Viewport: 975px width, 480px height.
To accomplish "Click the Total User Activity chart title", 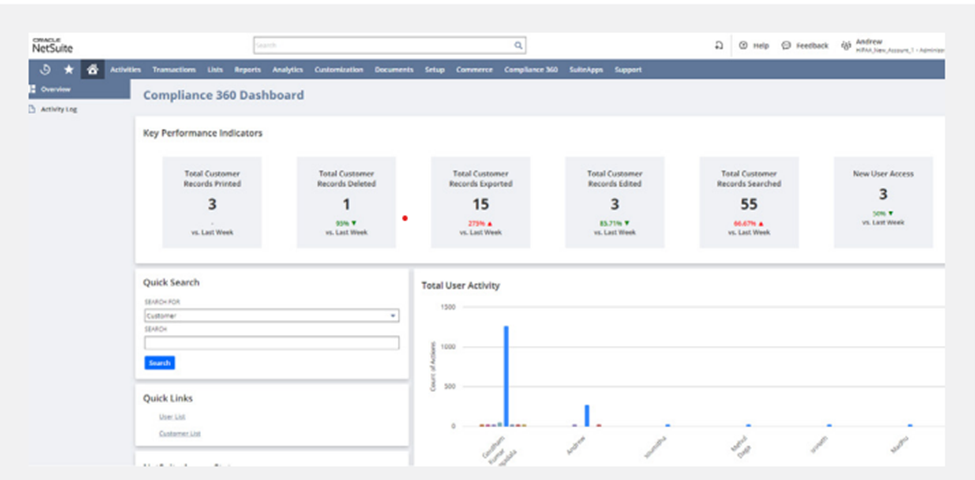I will coord(461,285).
